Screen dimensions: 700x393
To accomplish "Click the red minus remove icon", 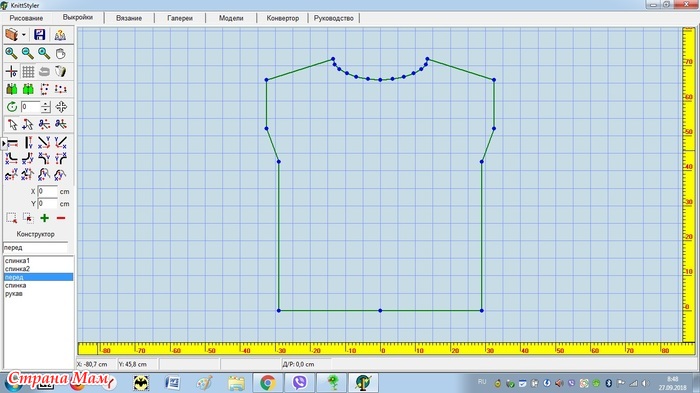I will pos(61,218).
